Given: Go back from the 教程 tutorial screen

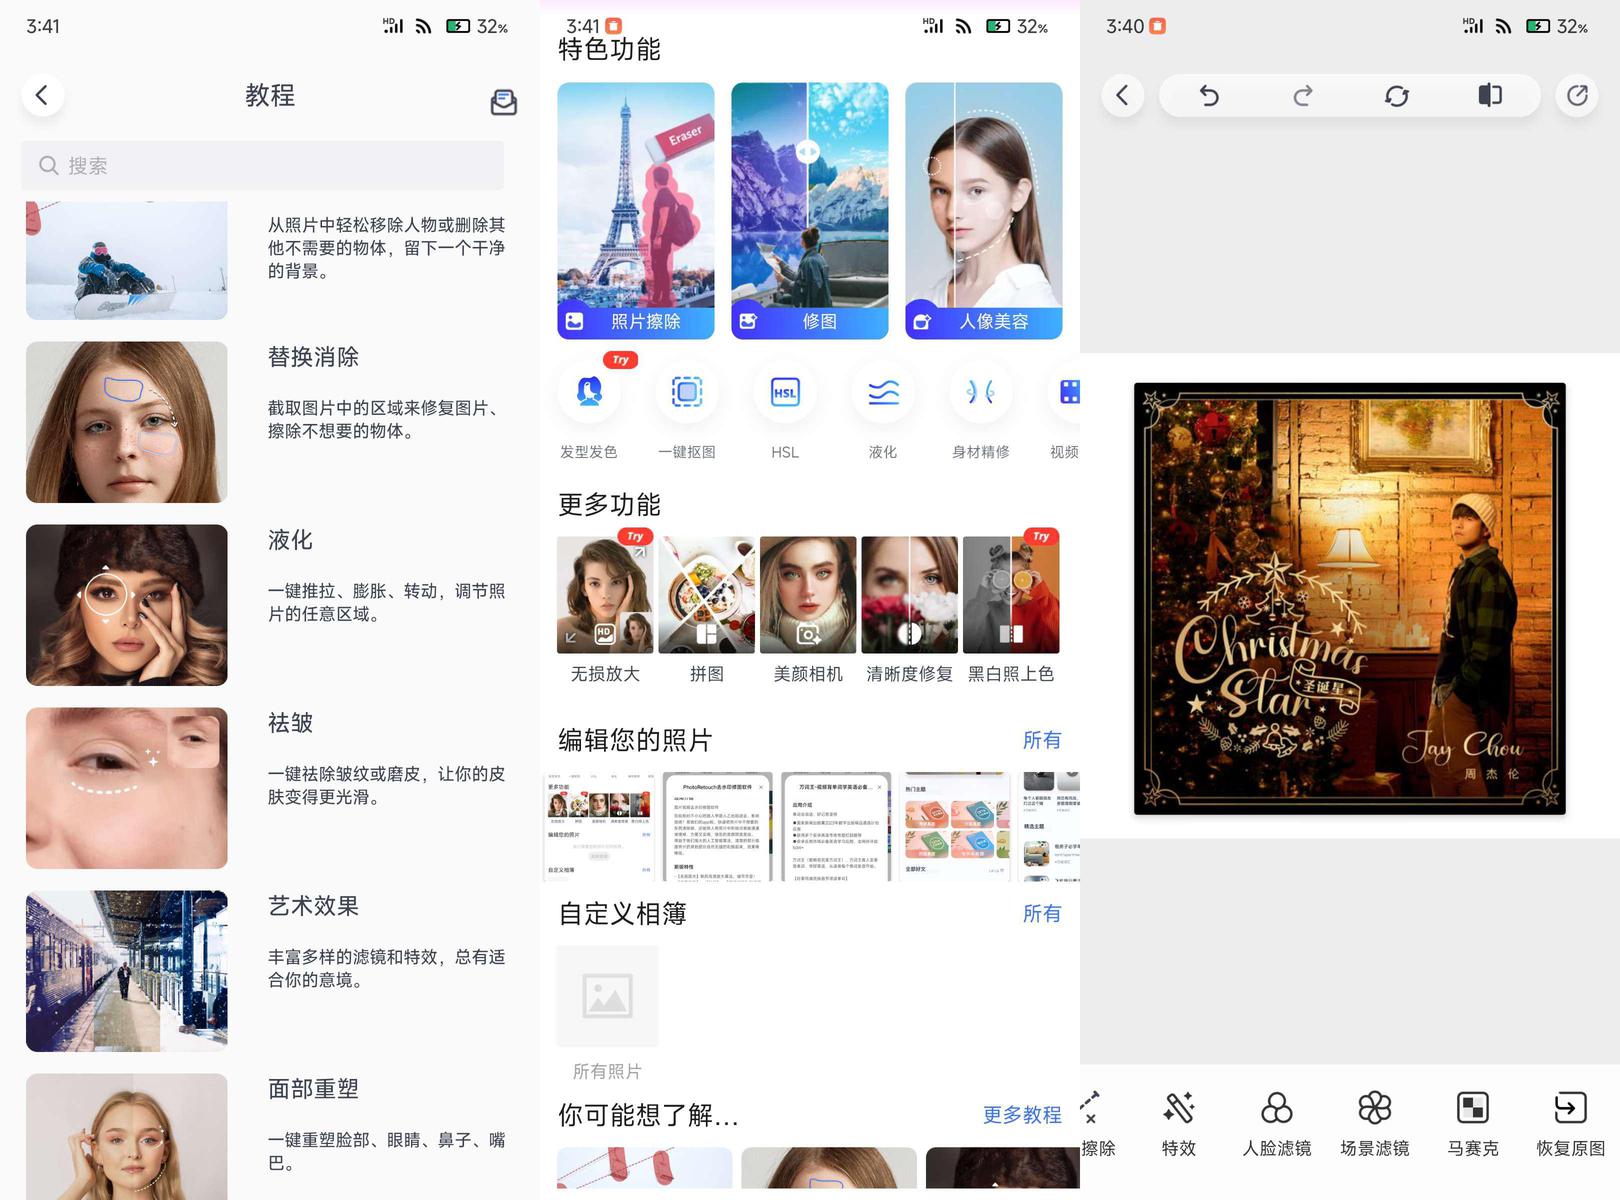Looking at the screenshot, I should click(x=42, y=95).
